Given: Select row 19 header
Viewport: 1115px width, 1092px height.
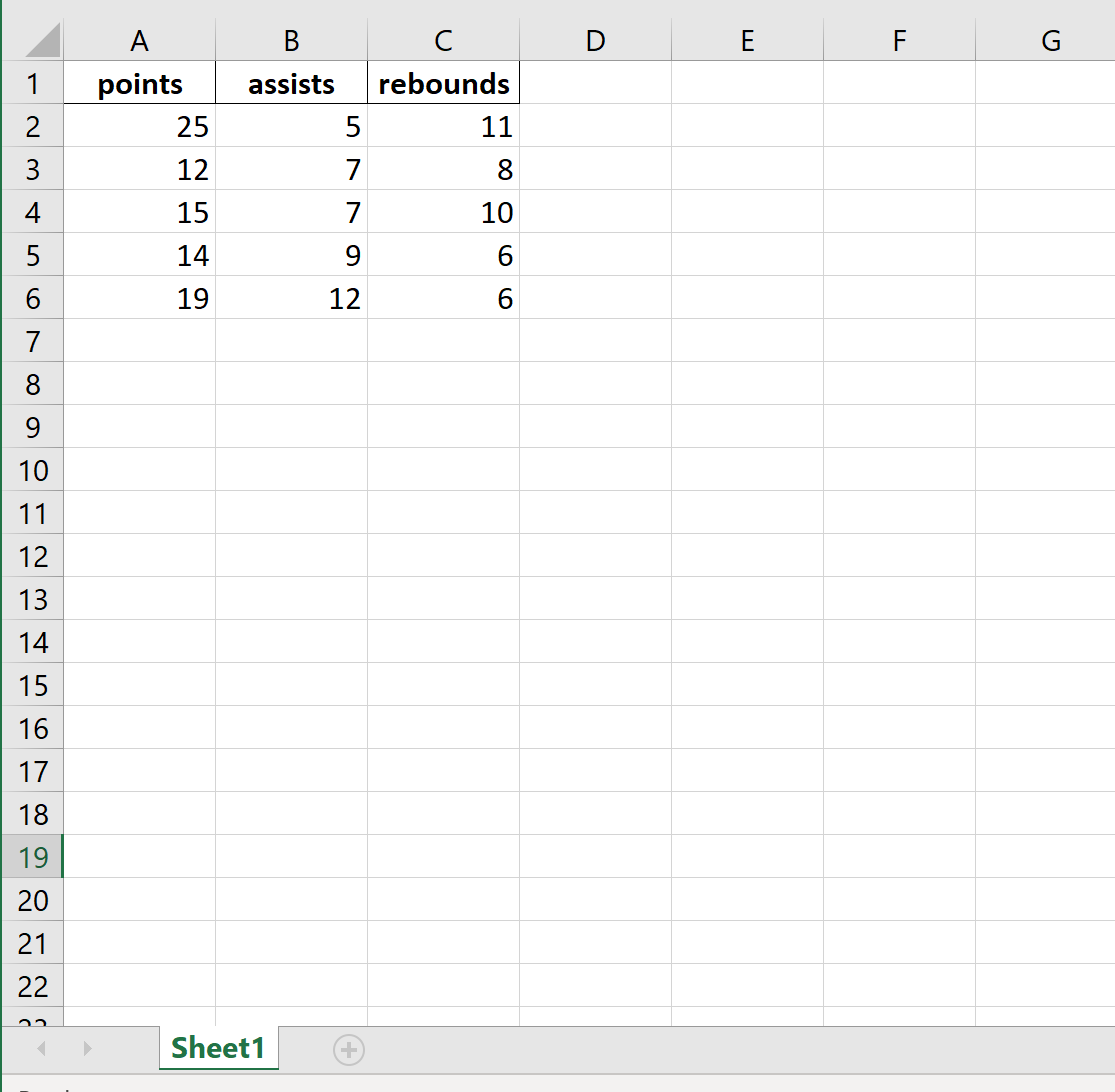Looking at the screenshot, I should (x=33, y=857).
